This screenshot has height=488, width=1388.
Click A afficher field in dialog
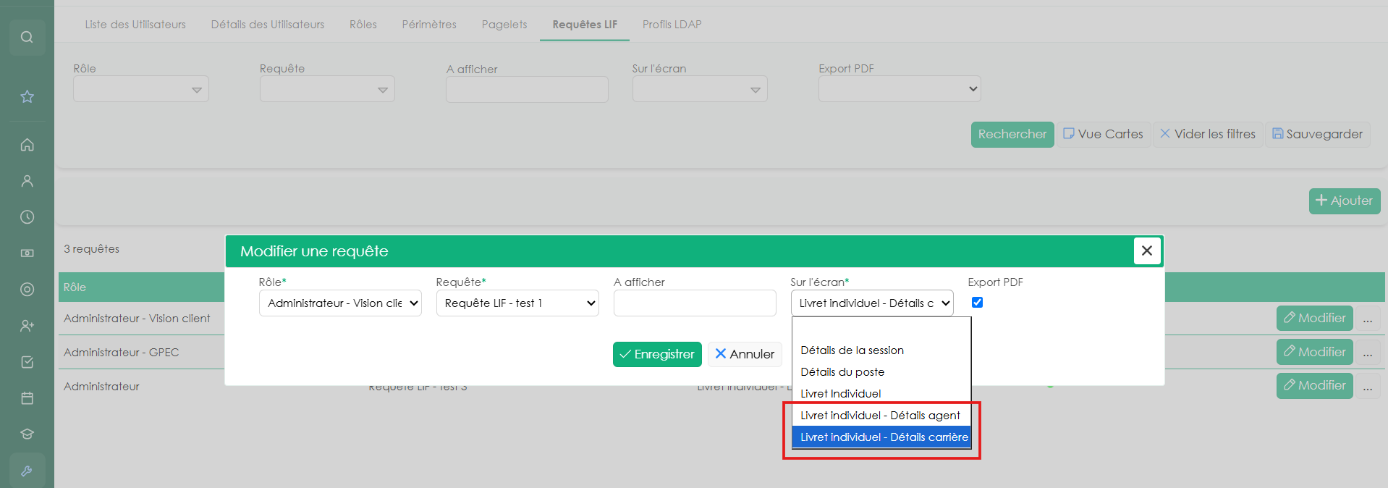click(695, 303)
